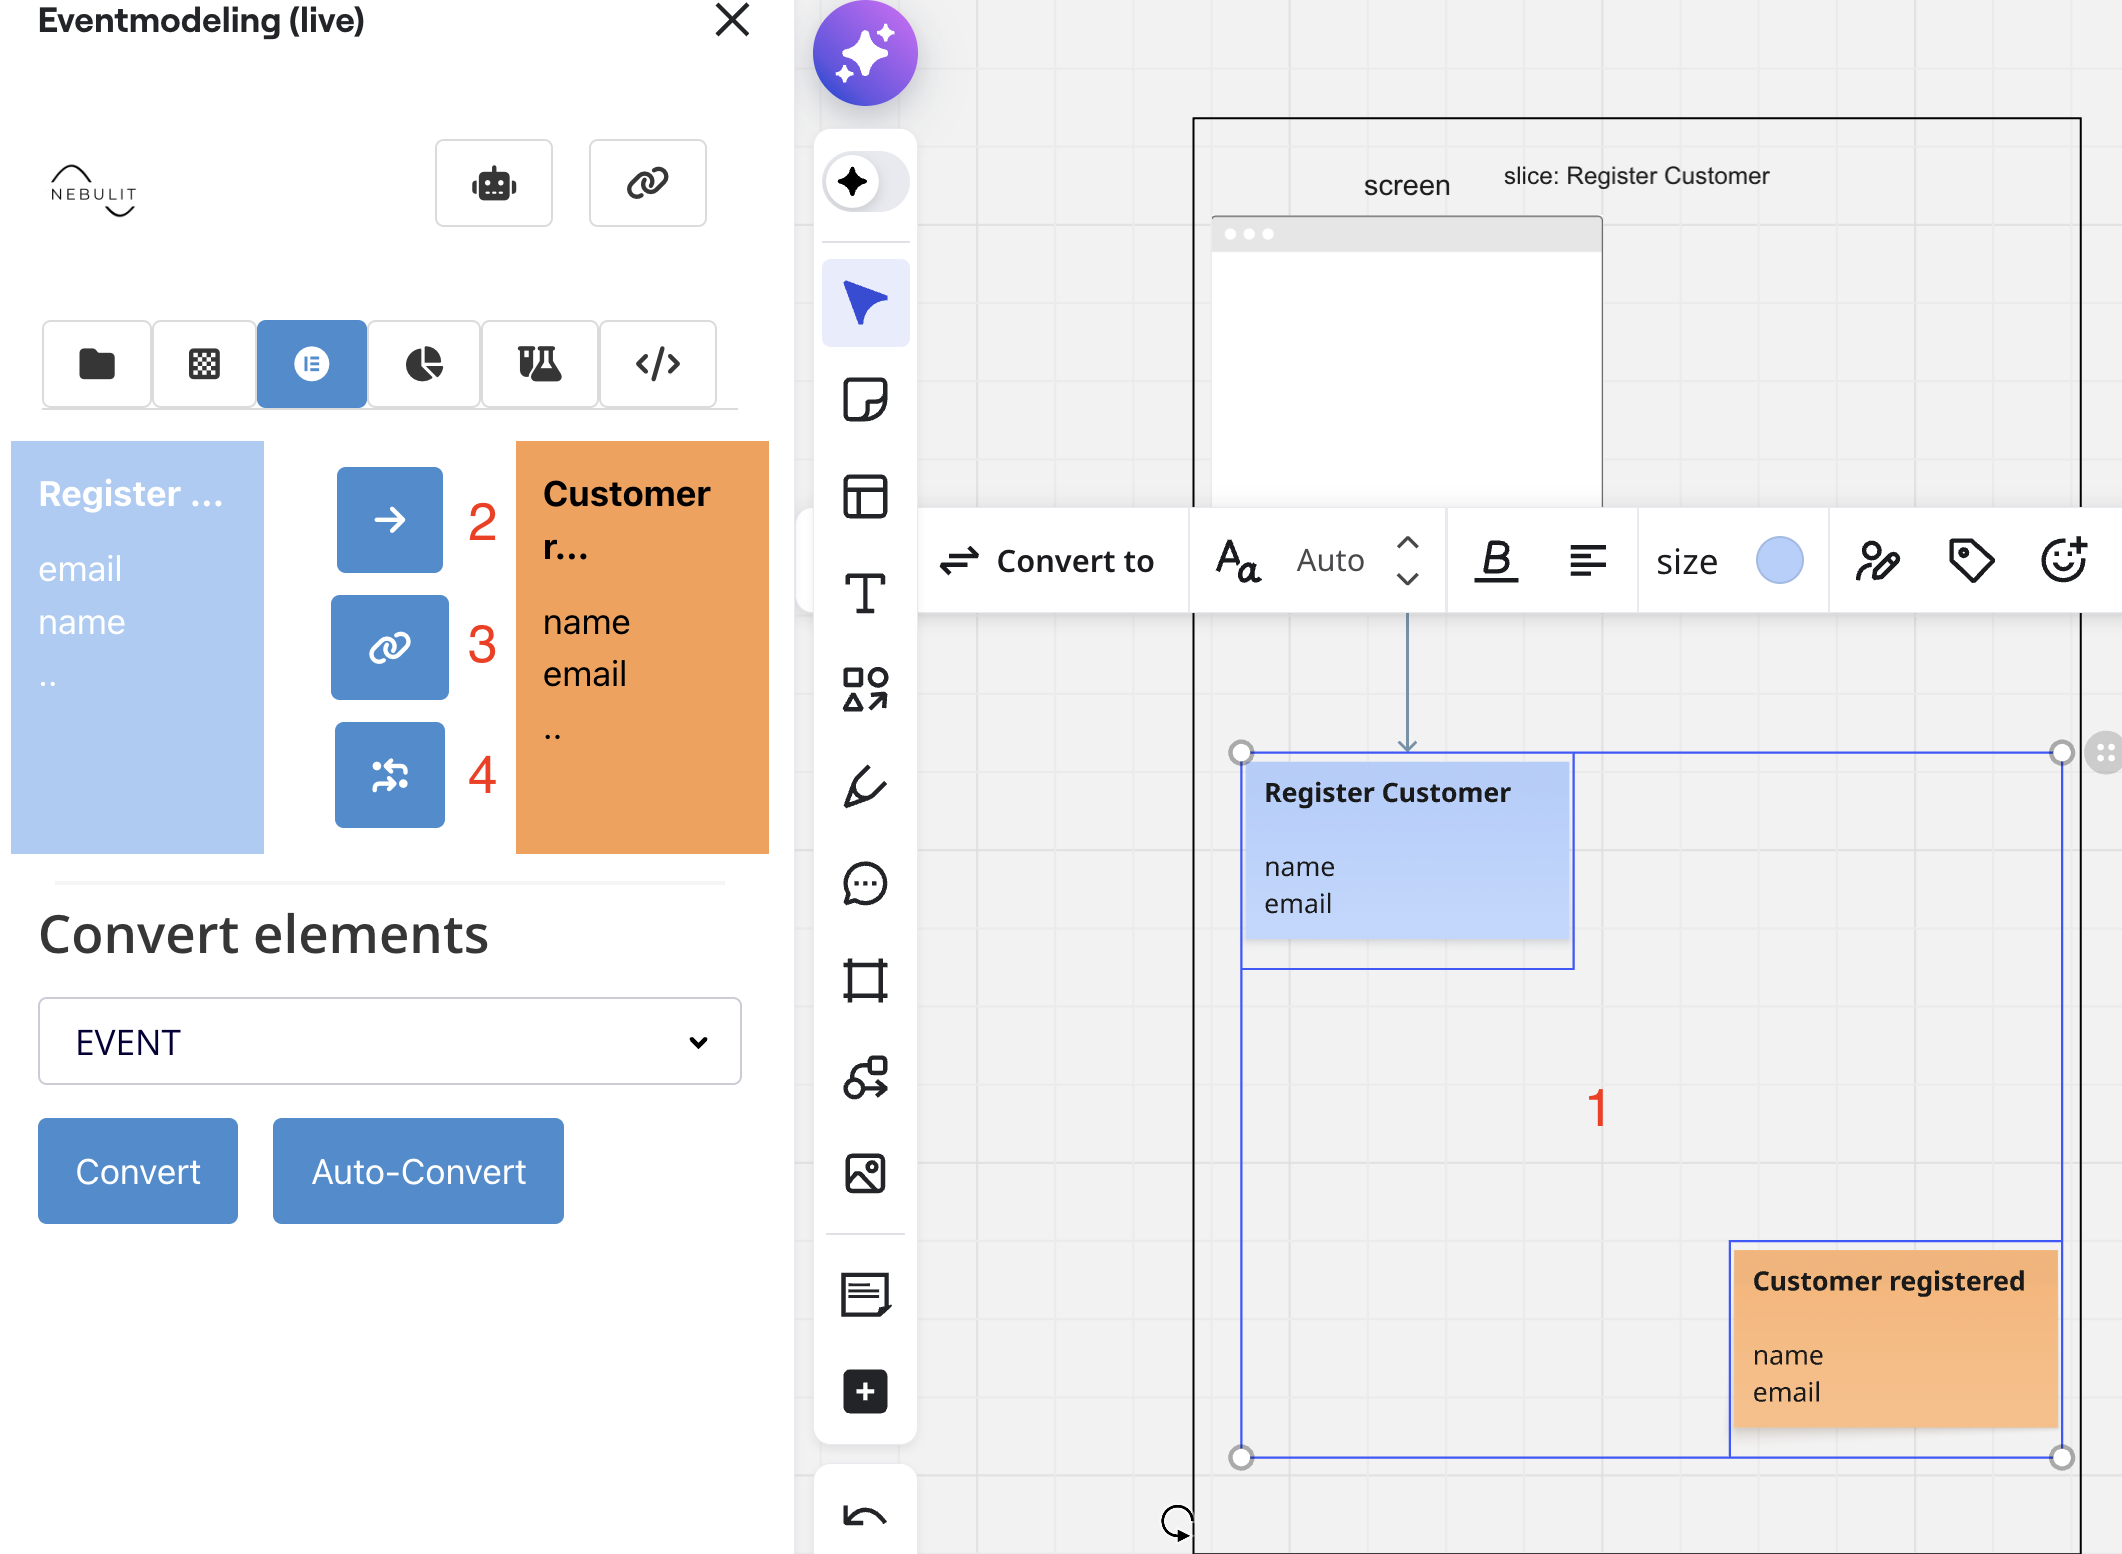This screenshot has height=1554, width=2122.
Task: Select the frame tool
Action: [865, 980]
